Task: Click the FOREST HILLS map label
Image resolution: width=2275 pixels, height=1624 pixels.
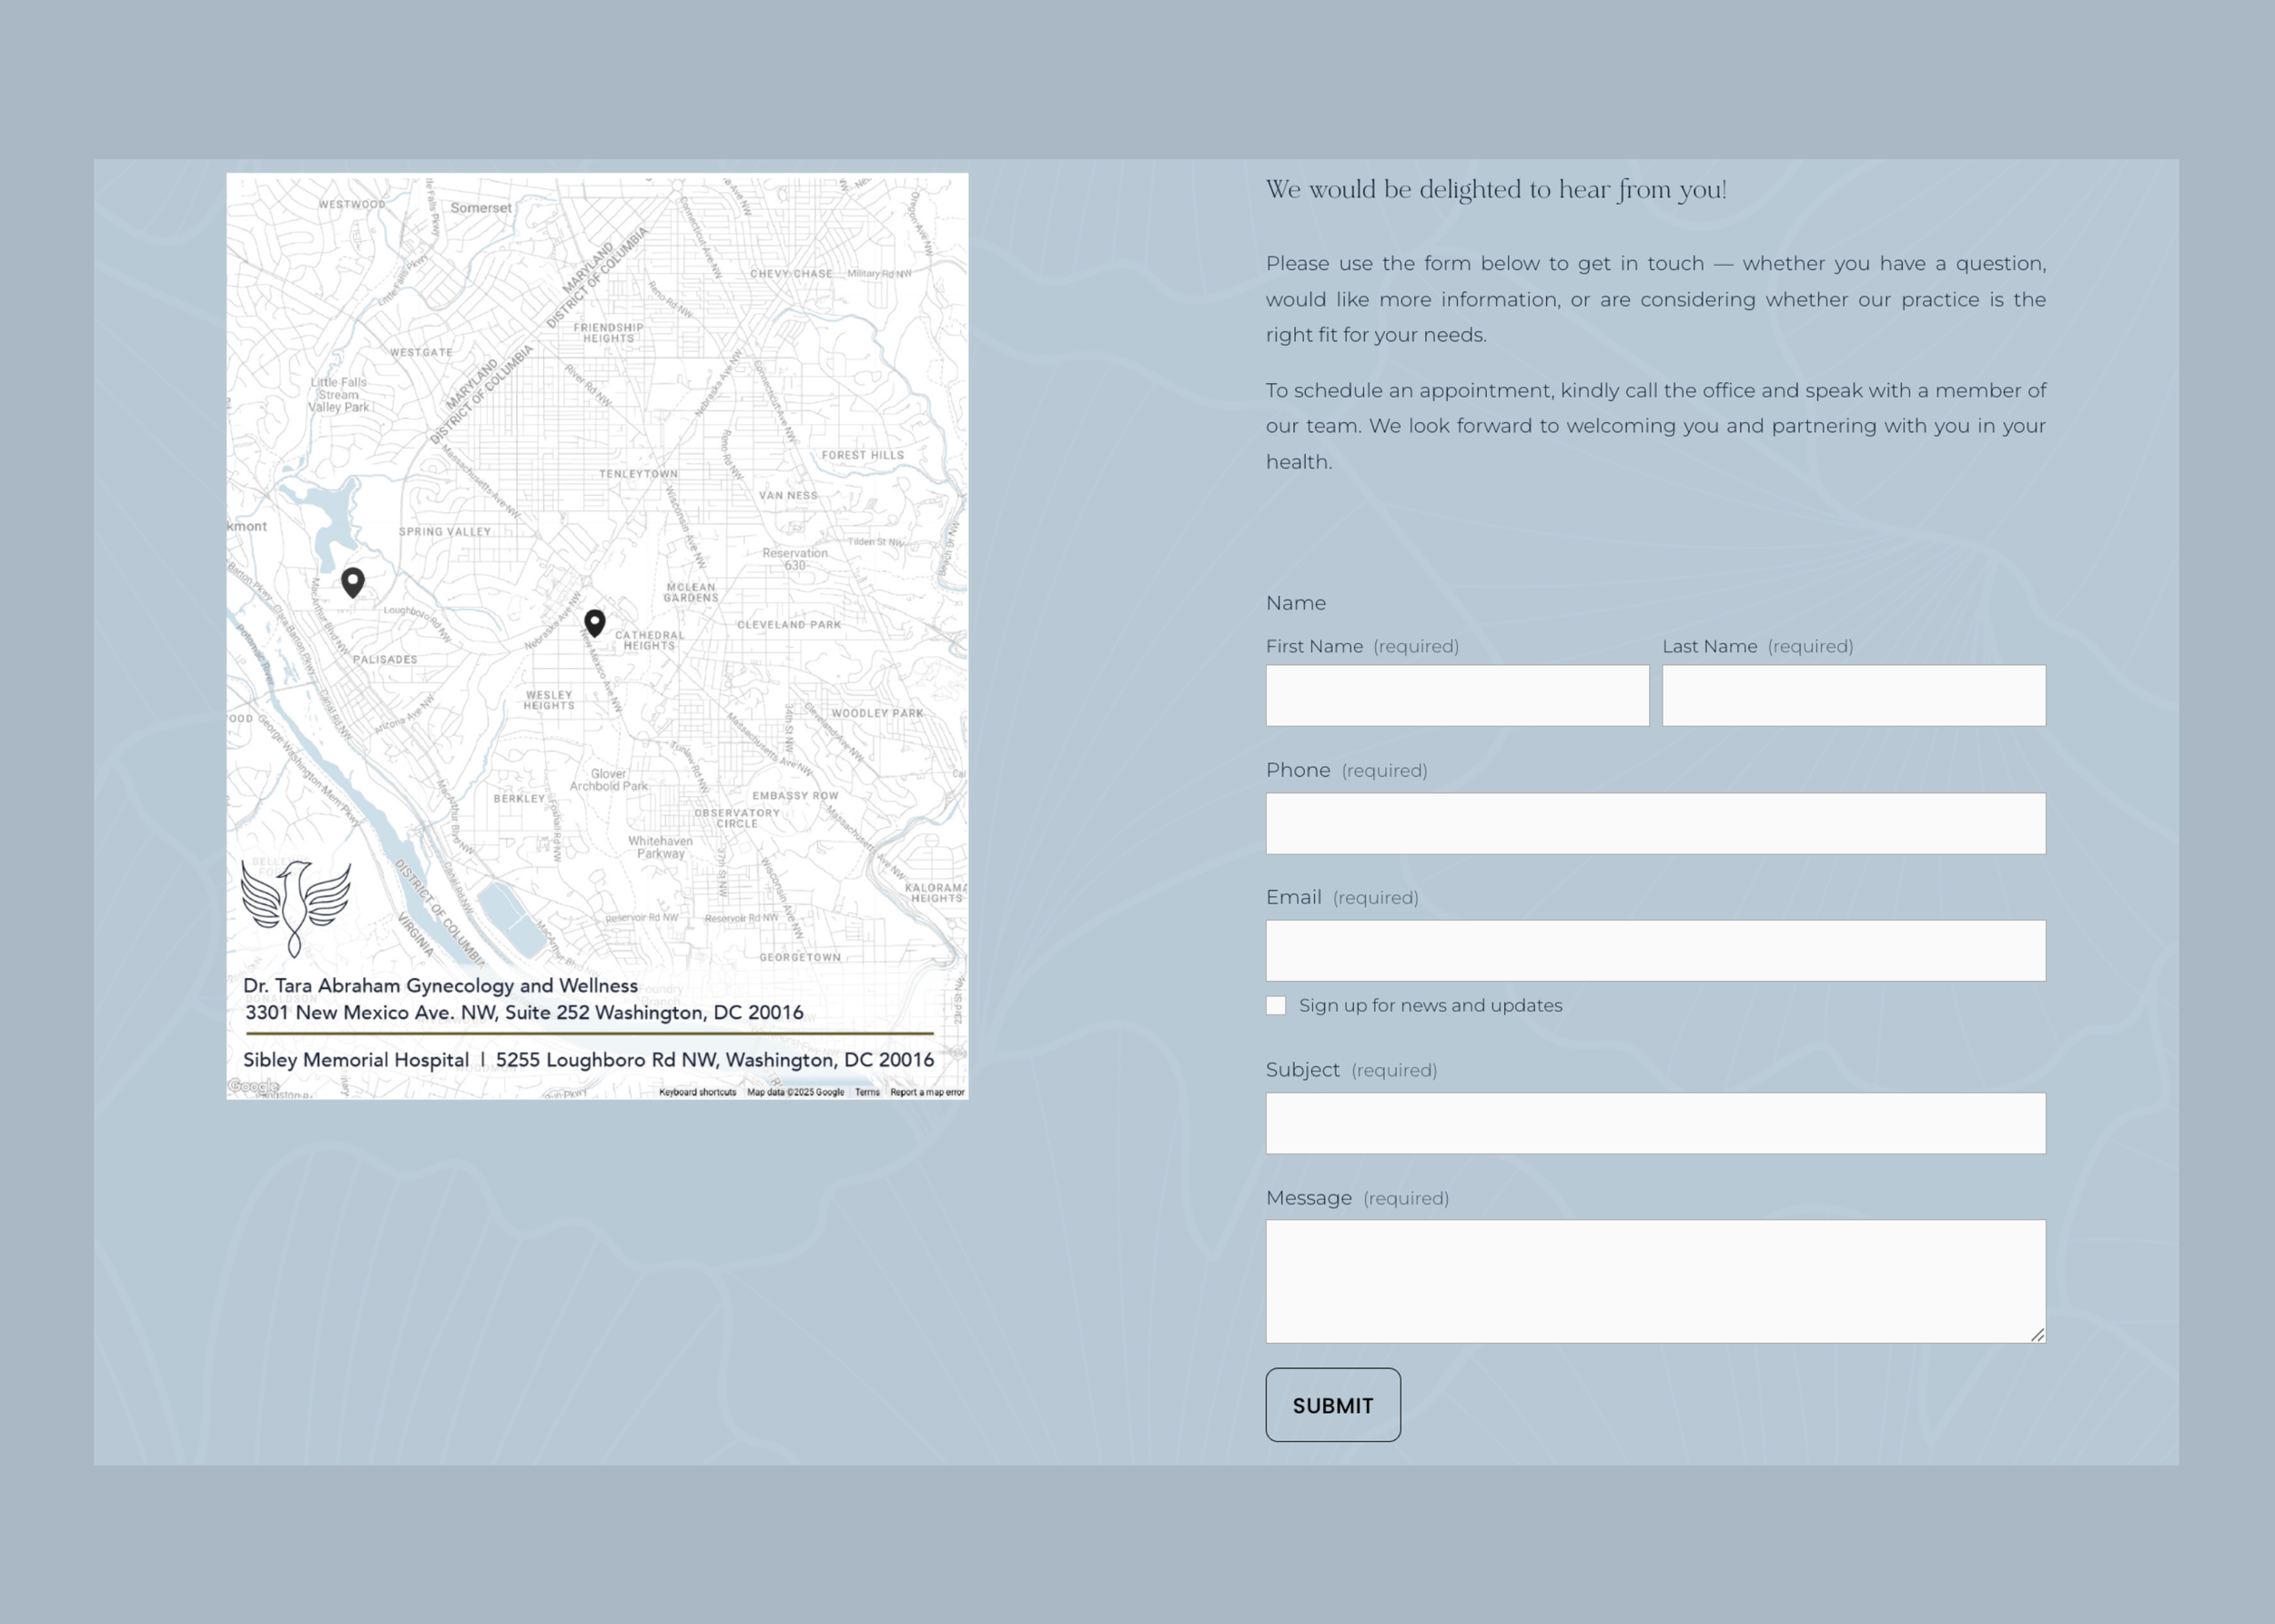Action: click(x=862, y=455)
